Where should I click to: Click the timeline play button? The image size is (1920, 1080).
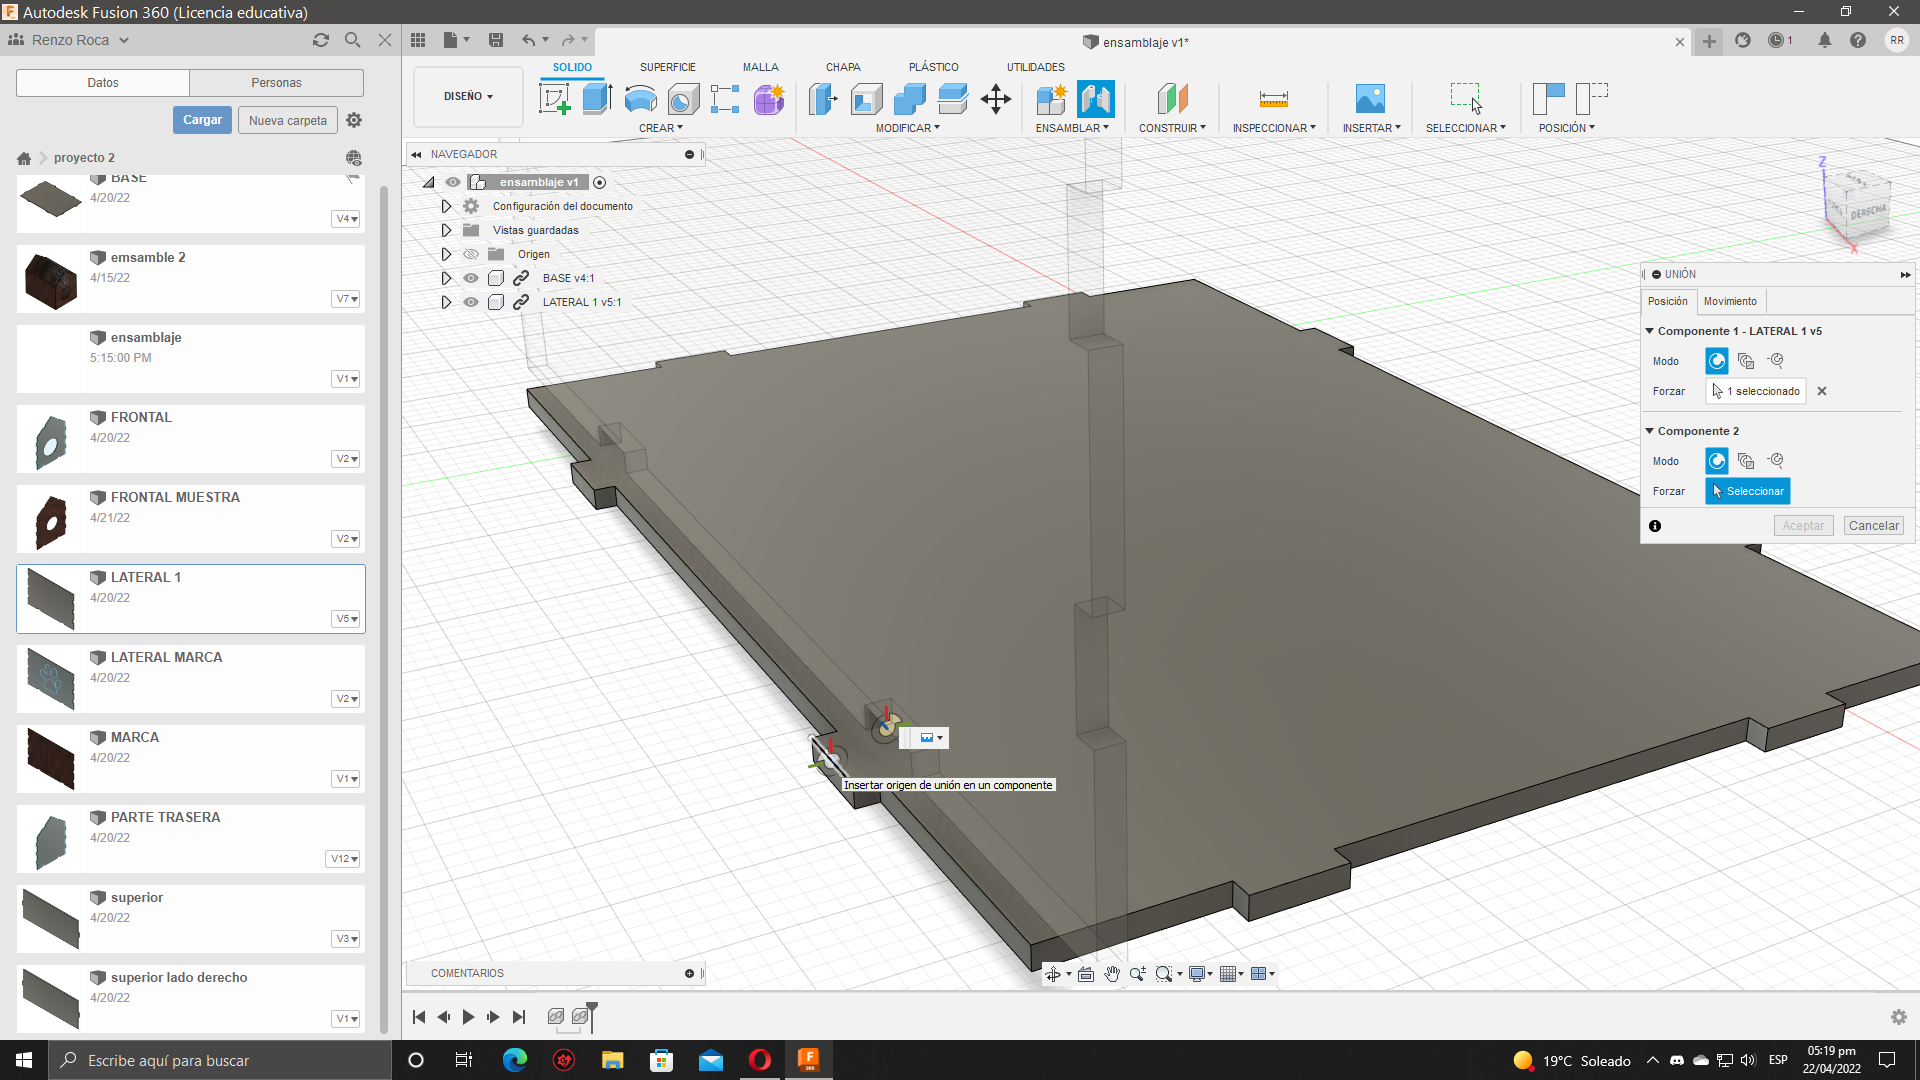tap(468, 1017)
